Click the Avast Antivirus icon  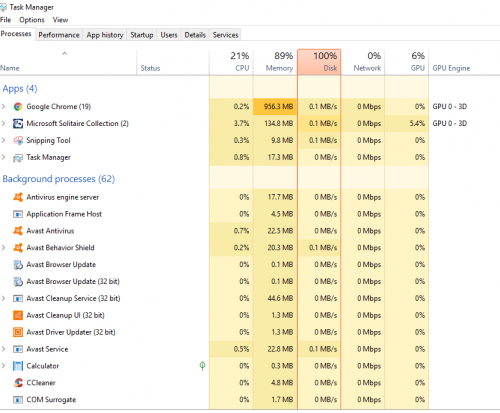tap(18, 231)
